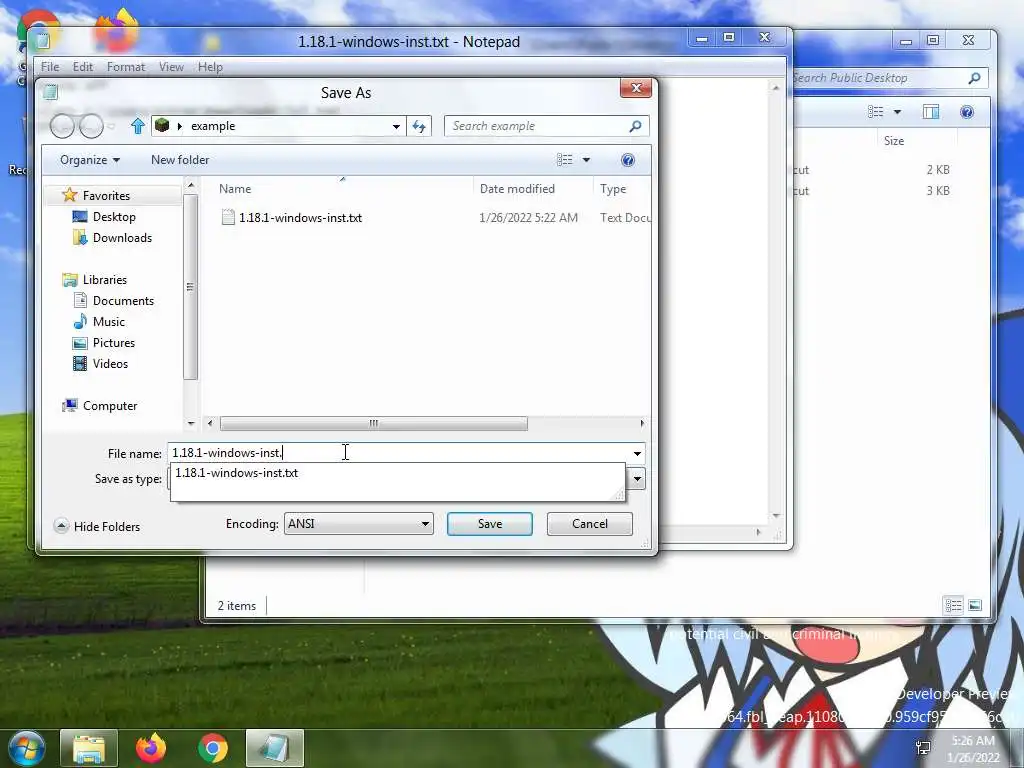Image resolution: width=1024 pixels, height=768 pixels.
Task: Open Explorer window's help icon
Action: (x=967, y=112)
